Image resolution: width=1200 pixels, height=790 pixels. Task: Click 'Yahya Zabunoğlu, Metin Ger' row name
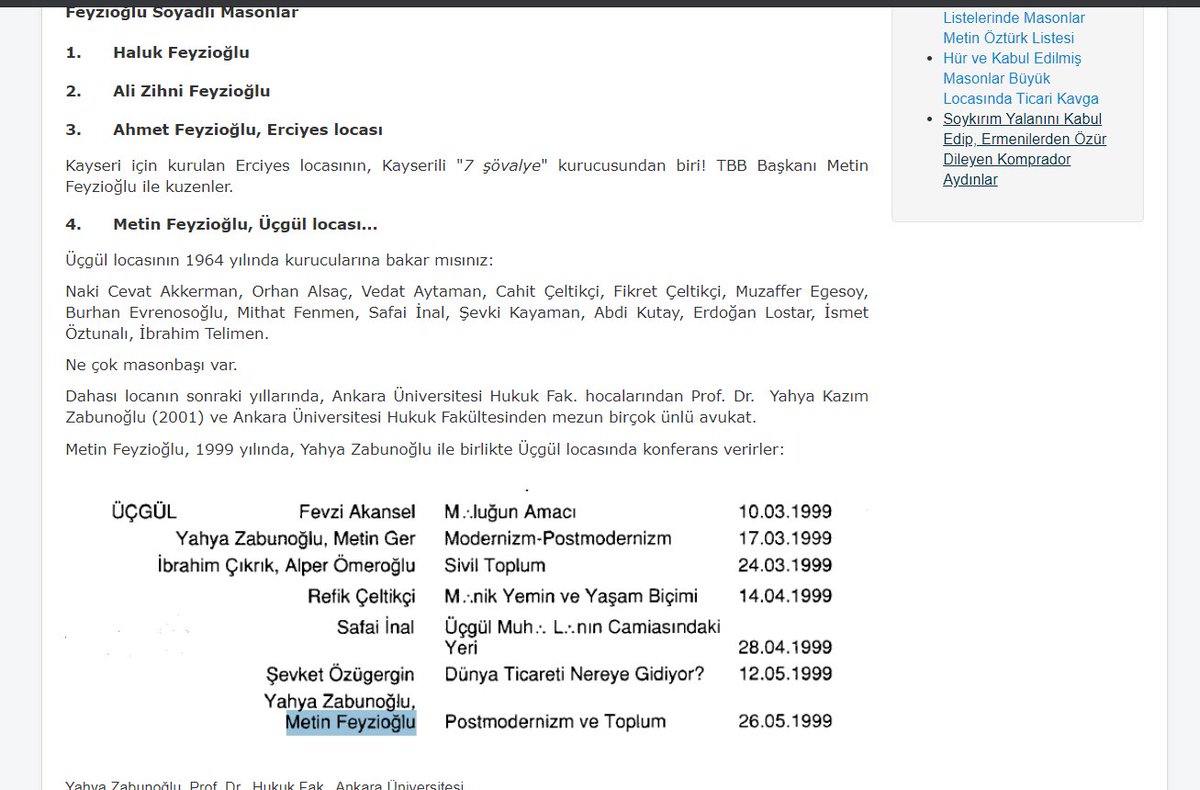(x=296, y=539)
